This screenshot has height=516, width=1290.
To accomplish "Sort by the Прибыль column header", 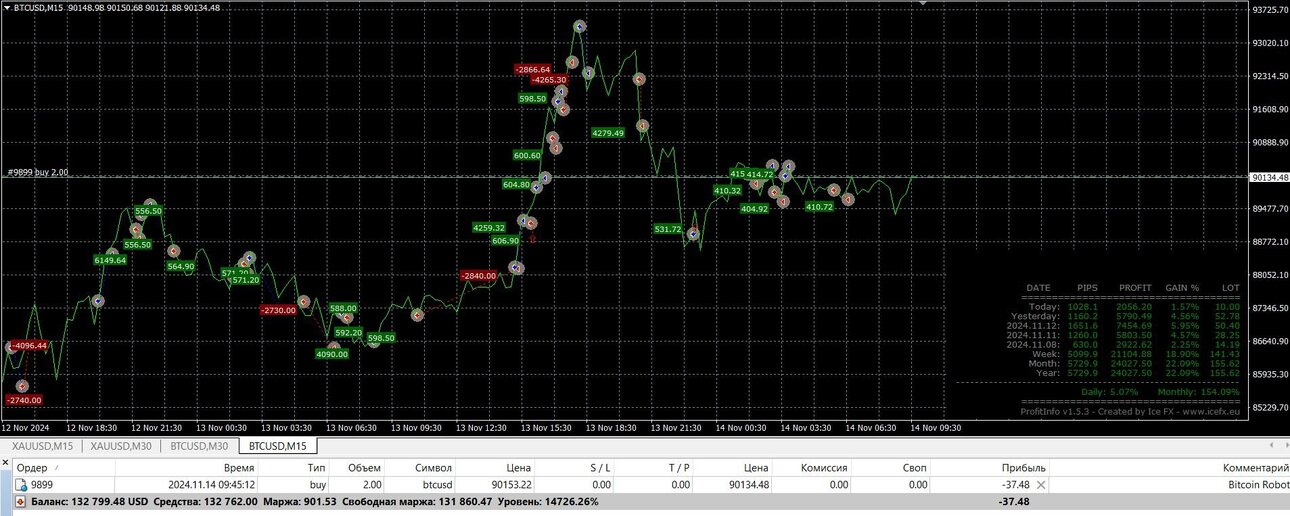I will [1024, 468].
